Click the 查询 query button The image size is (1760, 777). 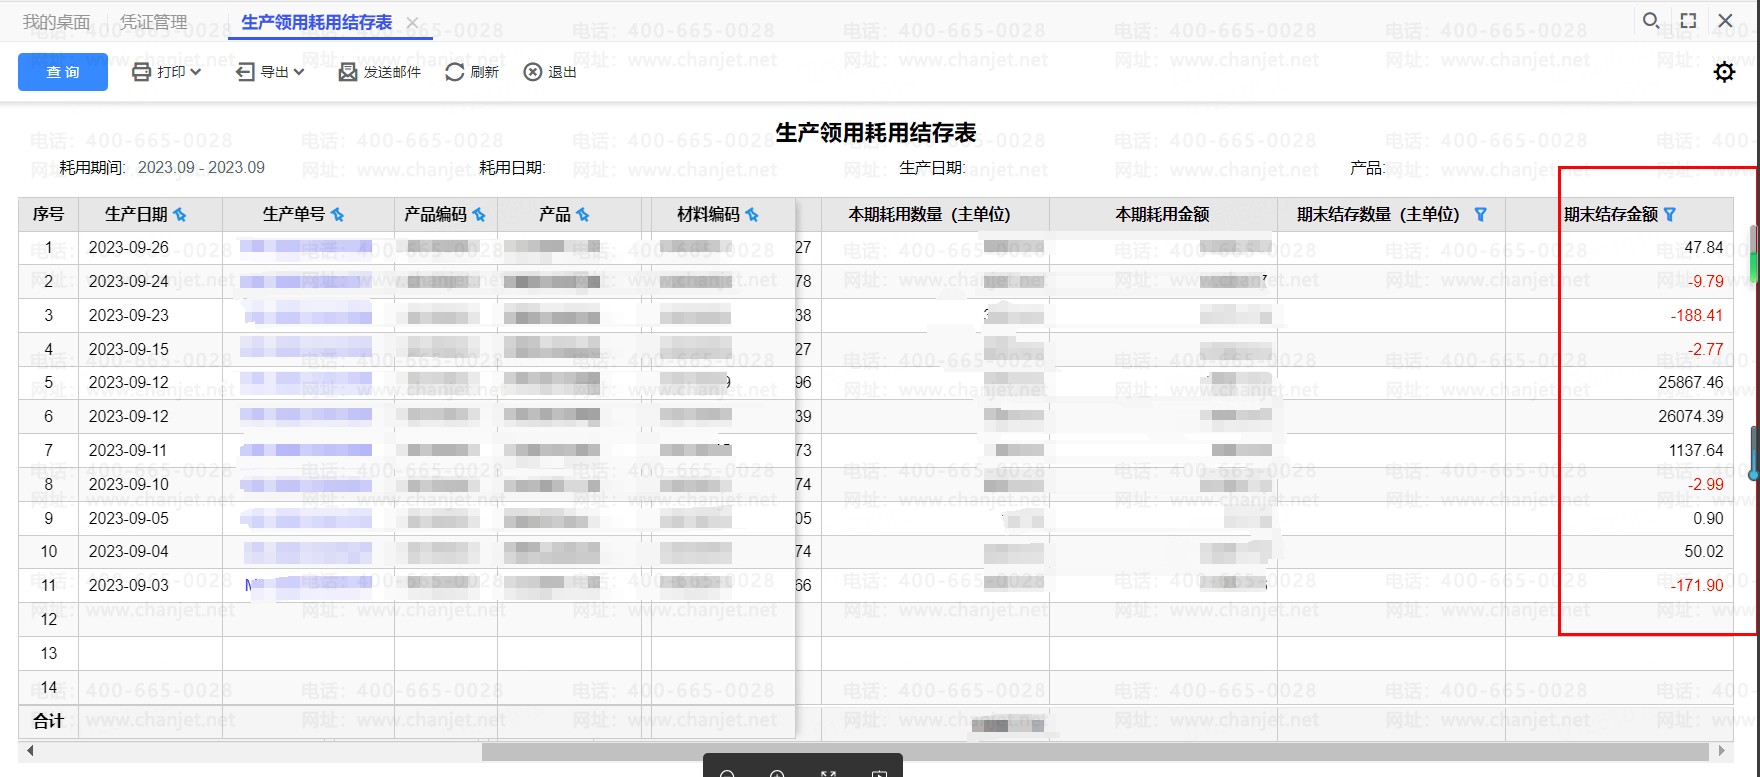click(62, 72)
